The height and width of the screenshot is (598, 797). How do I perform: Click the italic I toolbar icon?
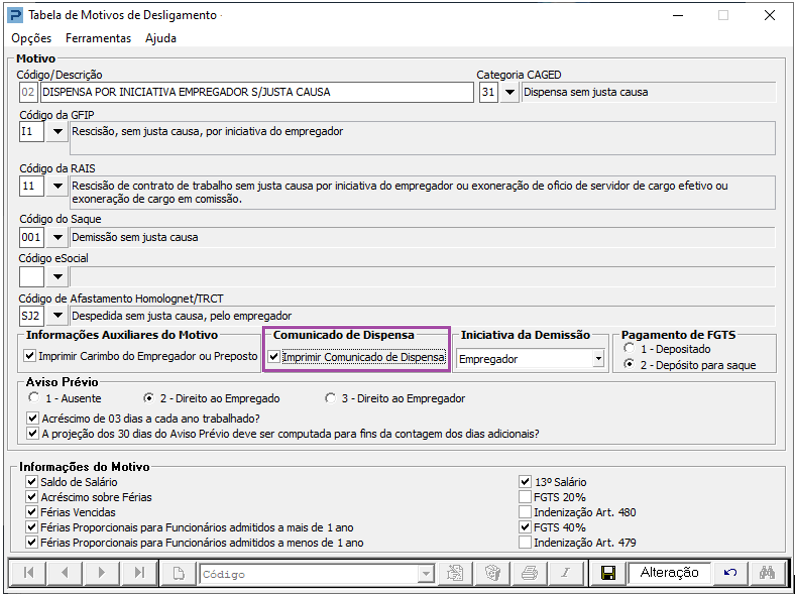[565, 574]
